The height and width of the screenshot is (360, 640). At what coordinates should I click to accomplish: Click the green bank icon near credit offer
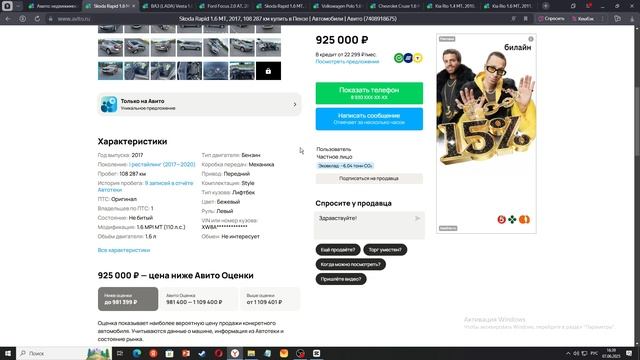click(399, 58)
